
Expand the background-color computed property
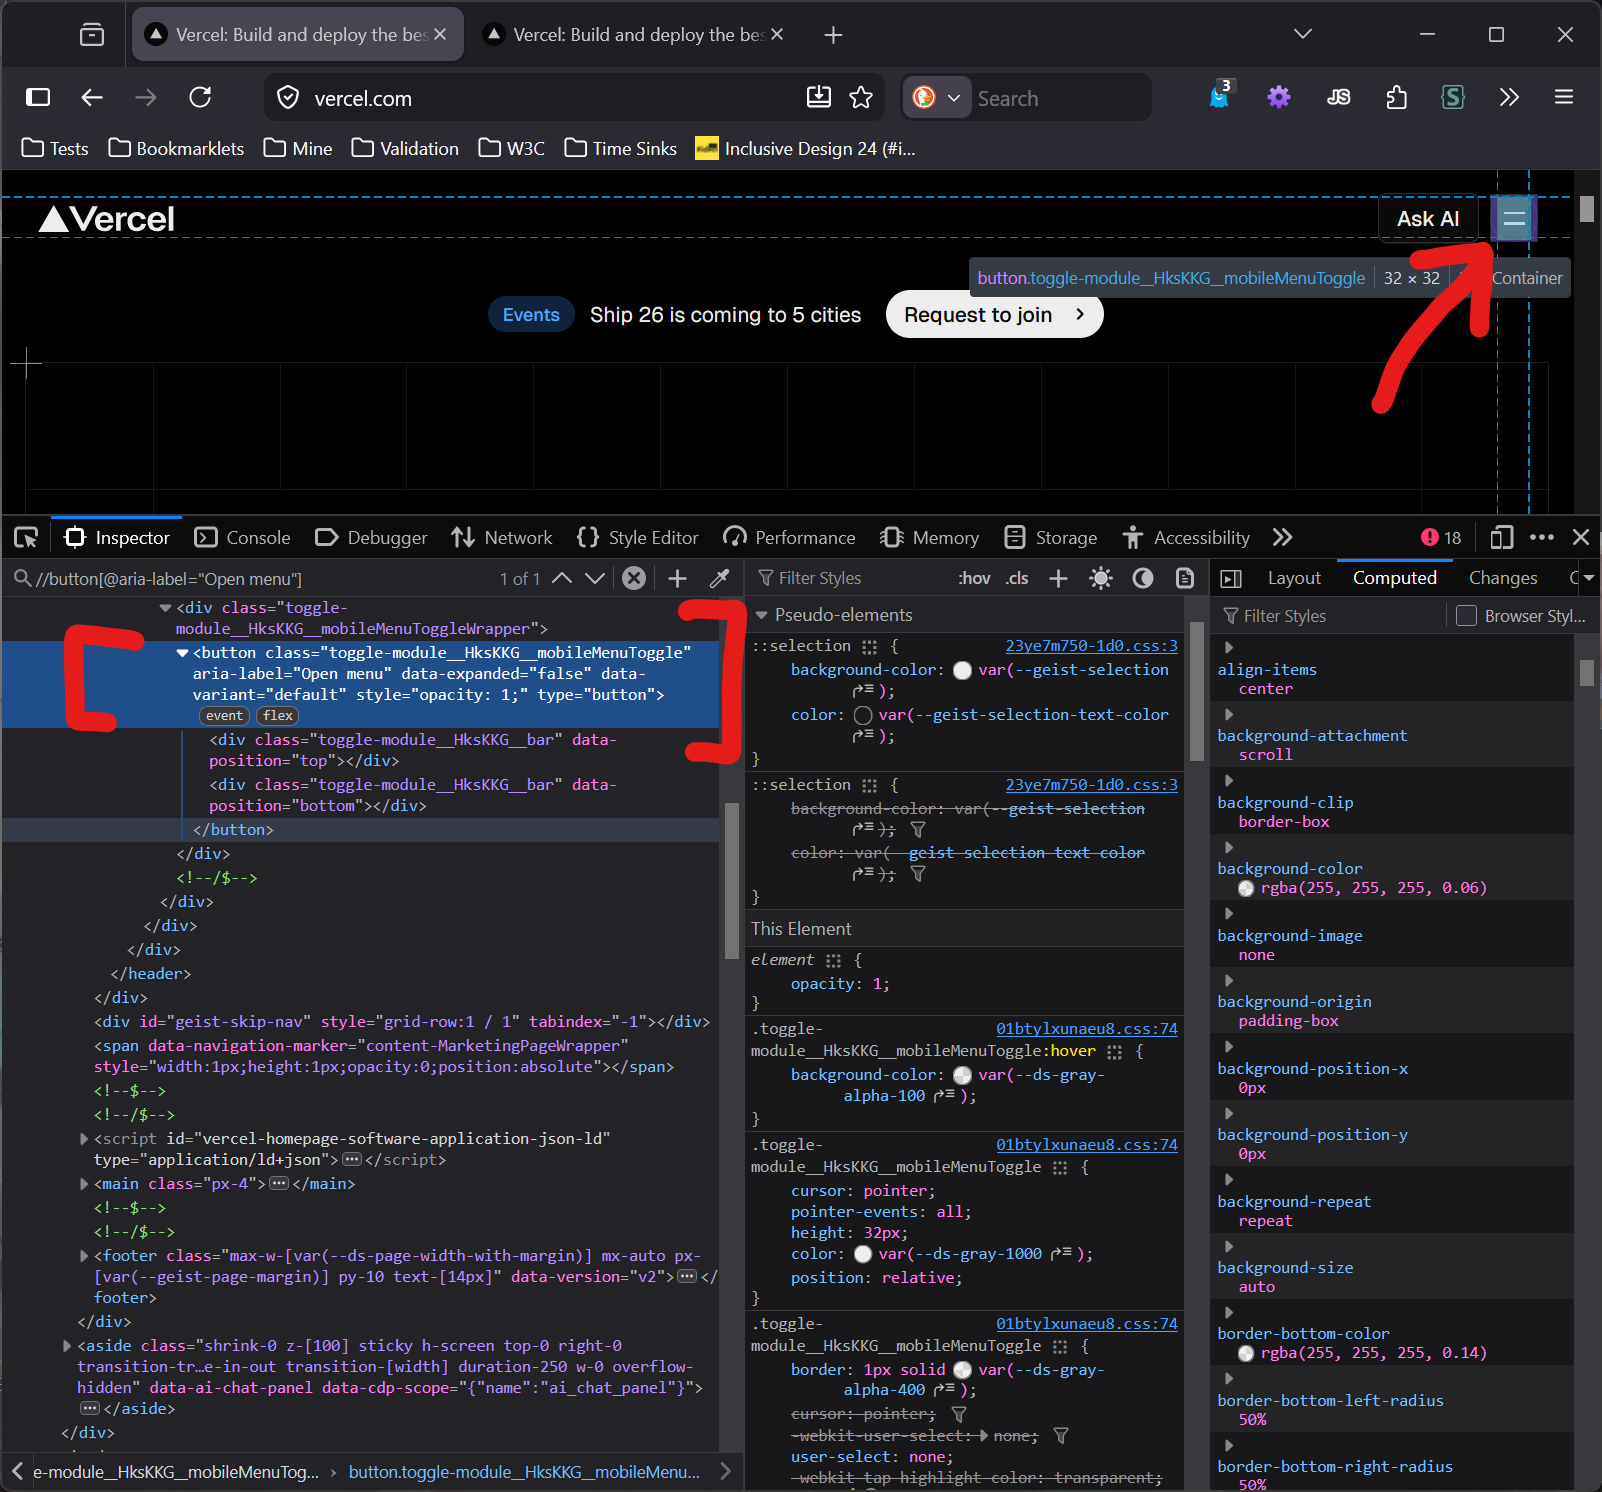(1229, 847)
